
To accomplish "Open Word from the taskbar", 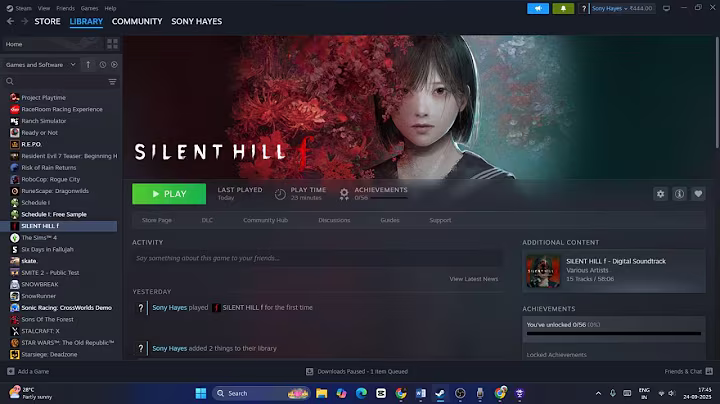I will pyautogui.click(x=421, y=393).
